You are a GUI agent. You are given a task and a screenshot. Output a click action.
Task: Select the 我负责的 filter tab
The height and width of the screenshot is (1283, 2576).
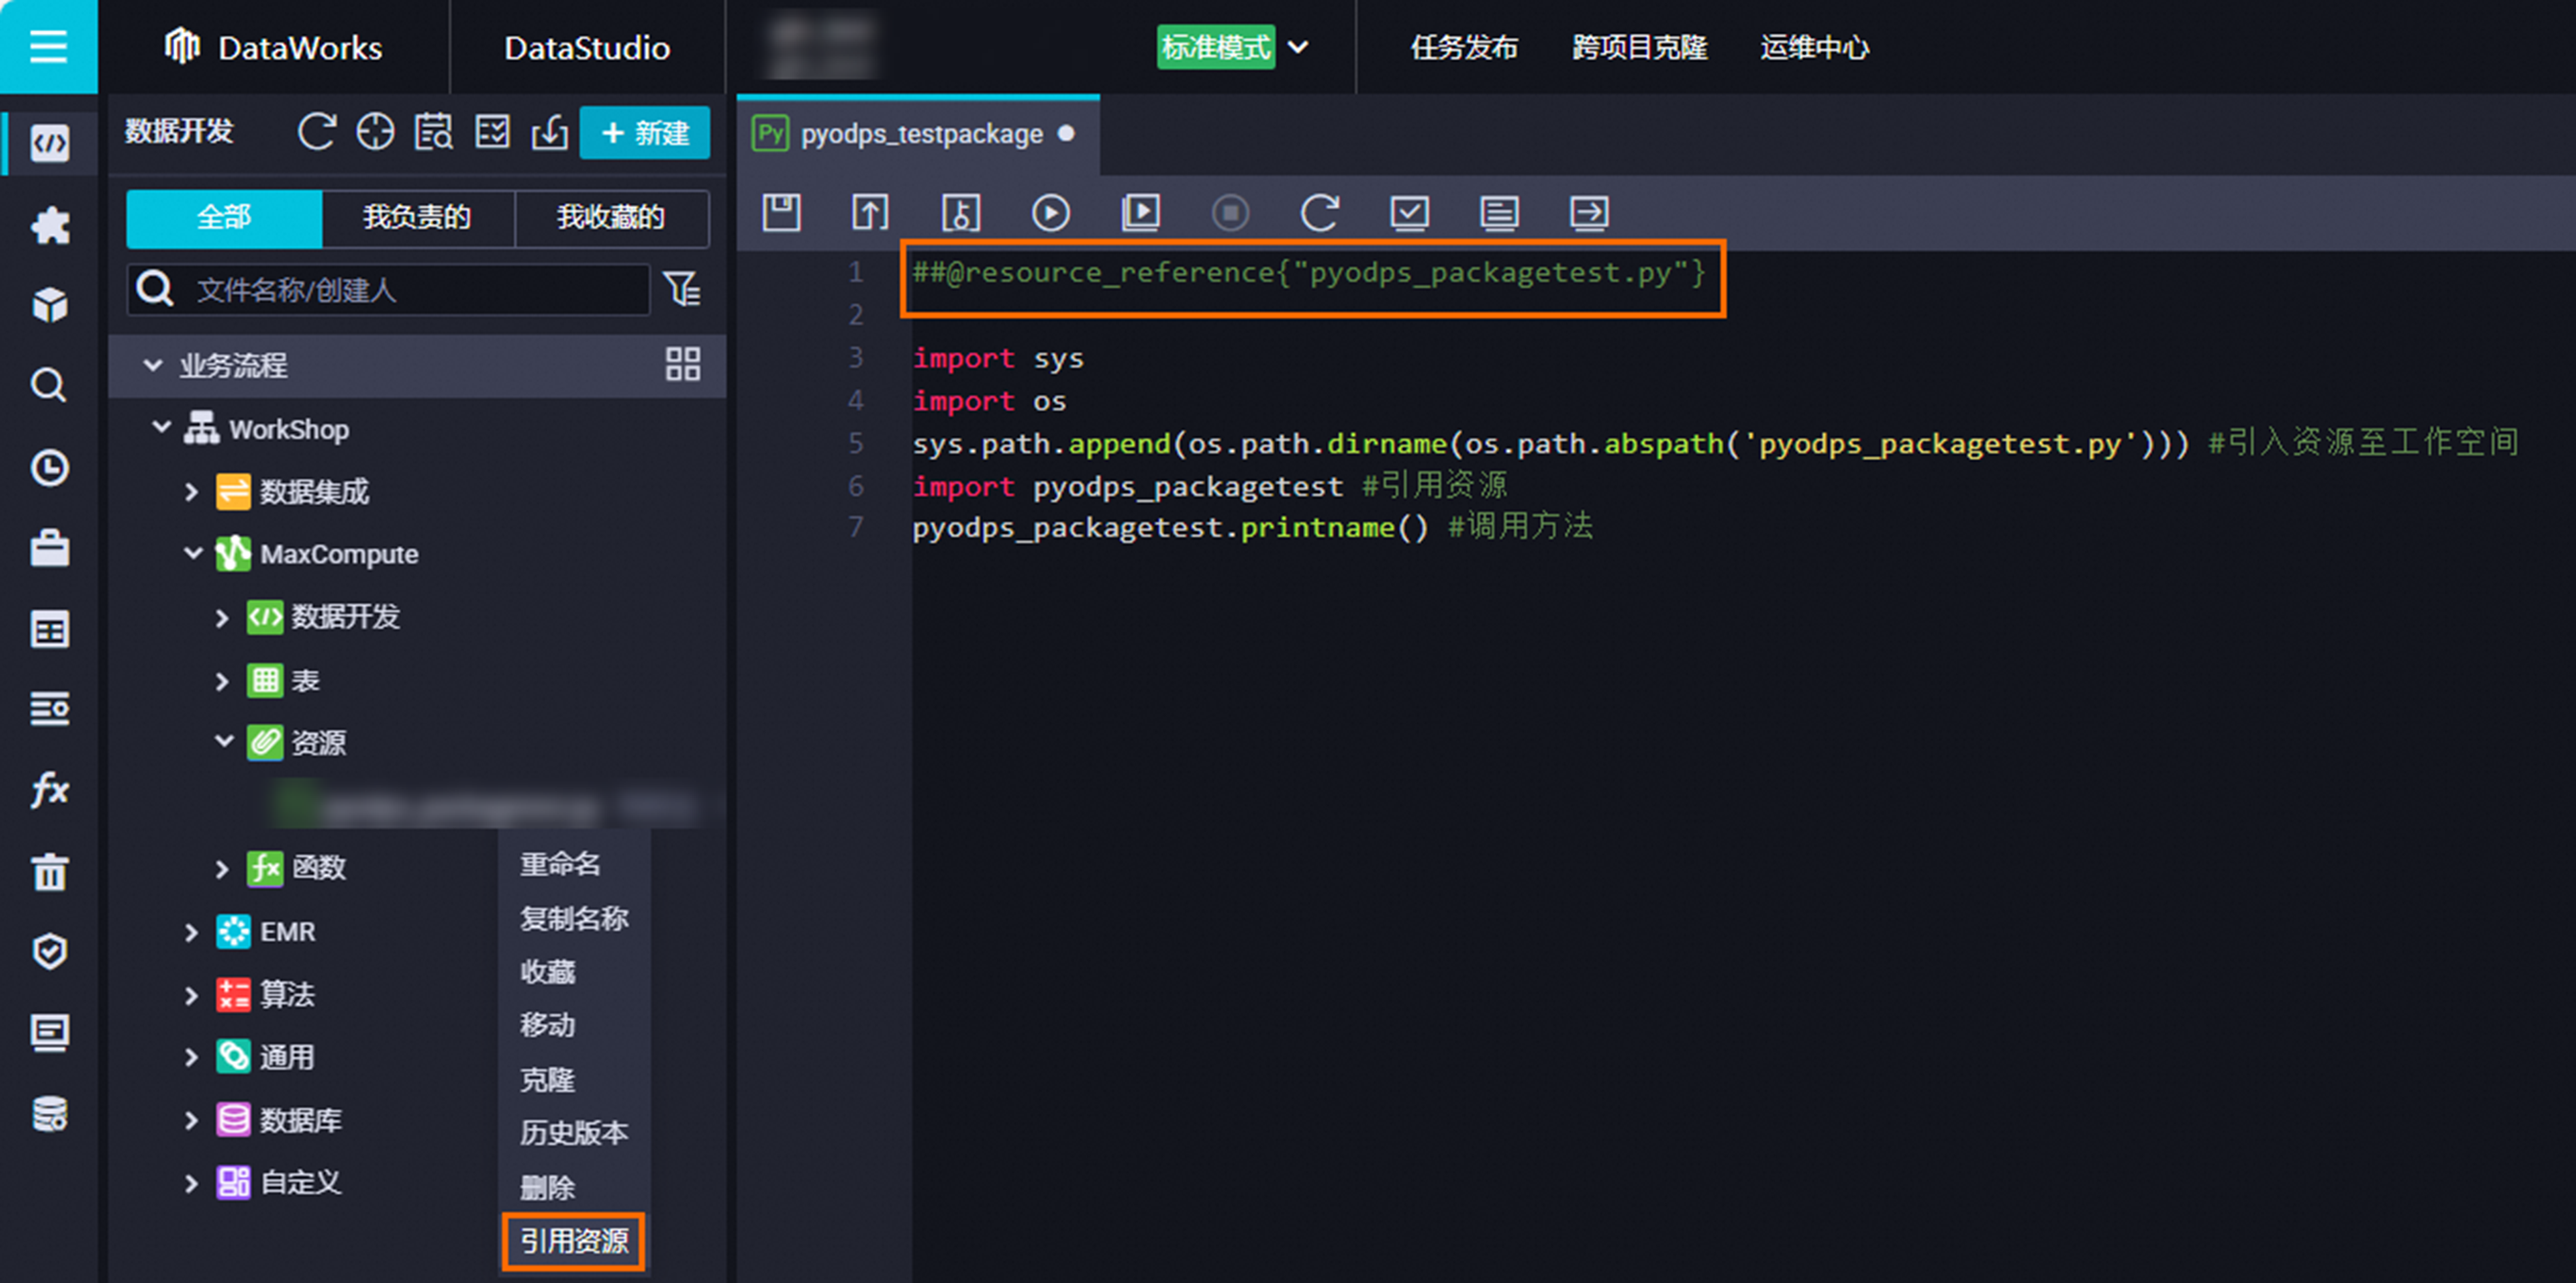(x=417, y=218)
